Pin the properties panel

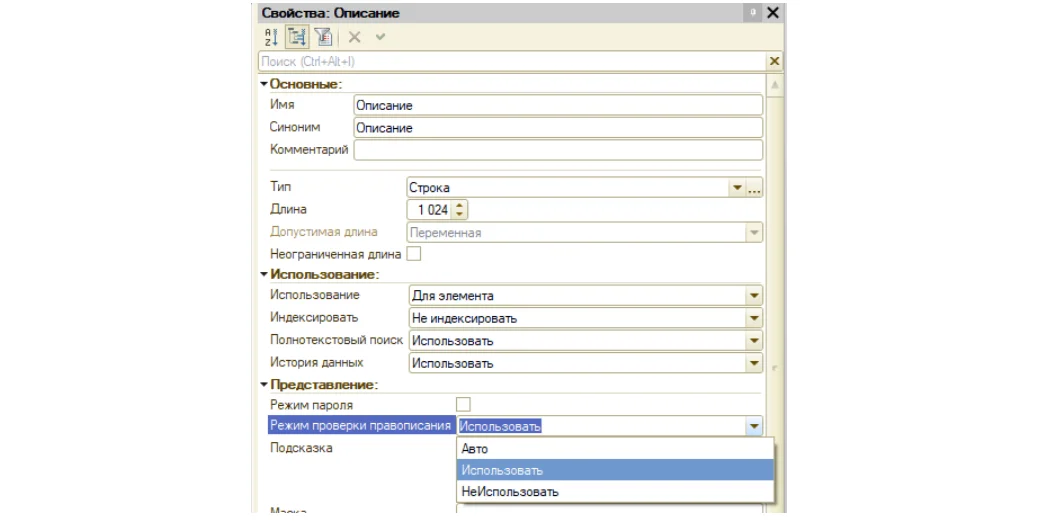coord(752,12)
